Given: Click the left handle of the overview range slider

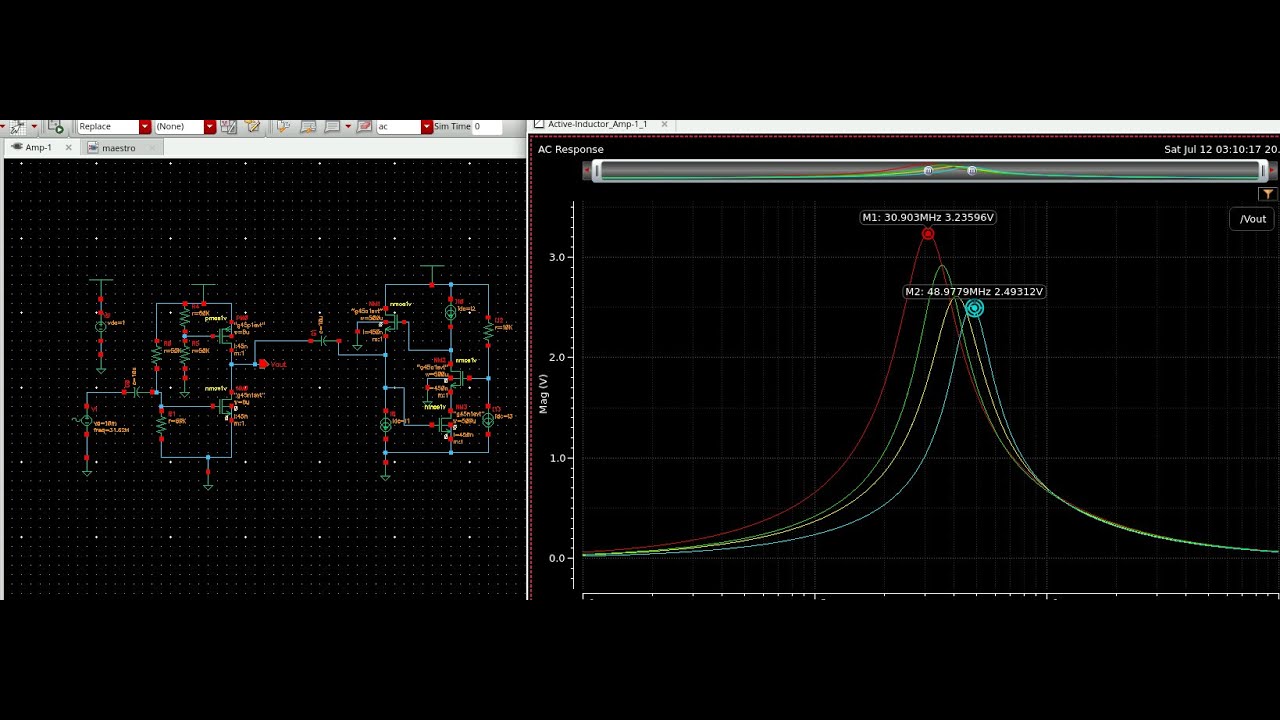Looking at the screenshot, I should pos(597,171).
